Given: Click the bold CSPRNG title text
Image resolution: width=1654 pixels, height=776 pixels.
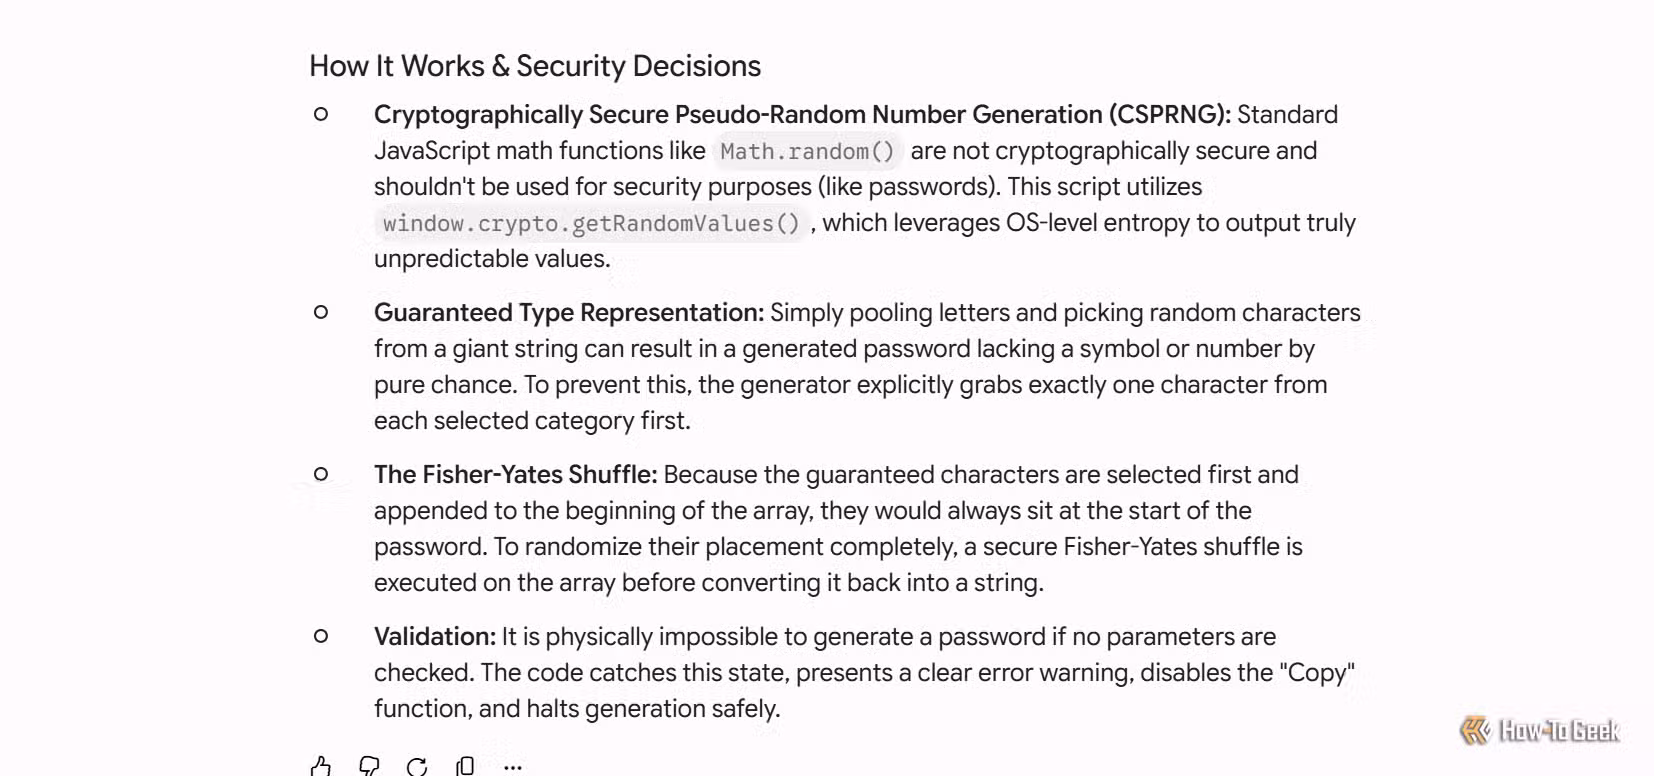Looking at the screenshot, I should click(x=803, y=115).
